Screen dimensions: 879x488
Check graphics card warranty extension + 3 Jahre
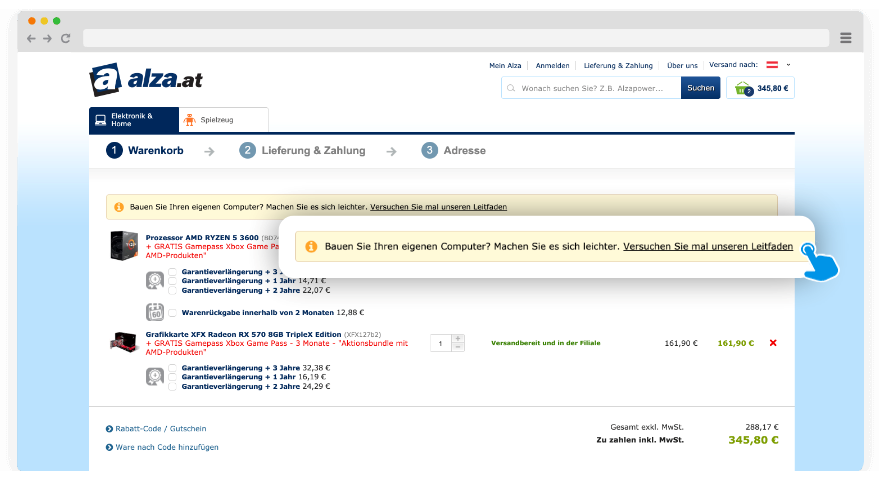tap(173, 367)
